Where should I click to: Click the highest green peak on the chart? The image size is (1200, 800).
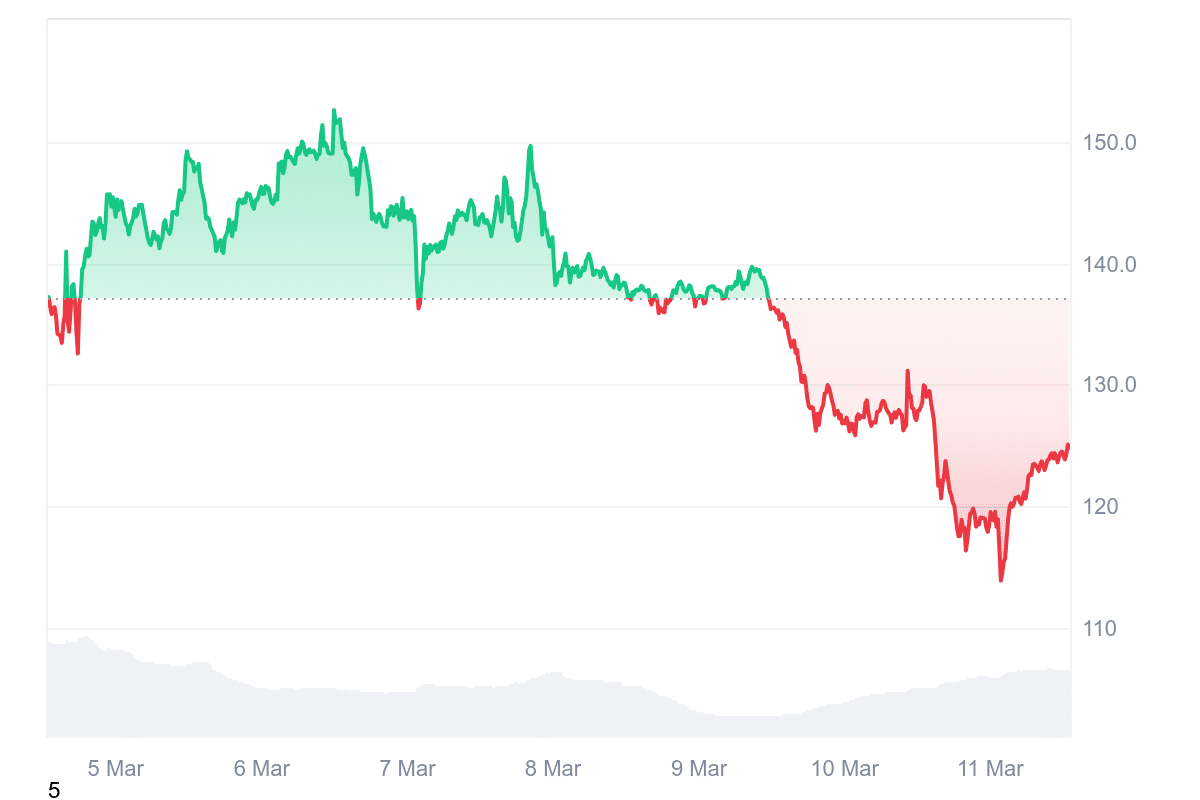point(334,111)
